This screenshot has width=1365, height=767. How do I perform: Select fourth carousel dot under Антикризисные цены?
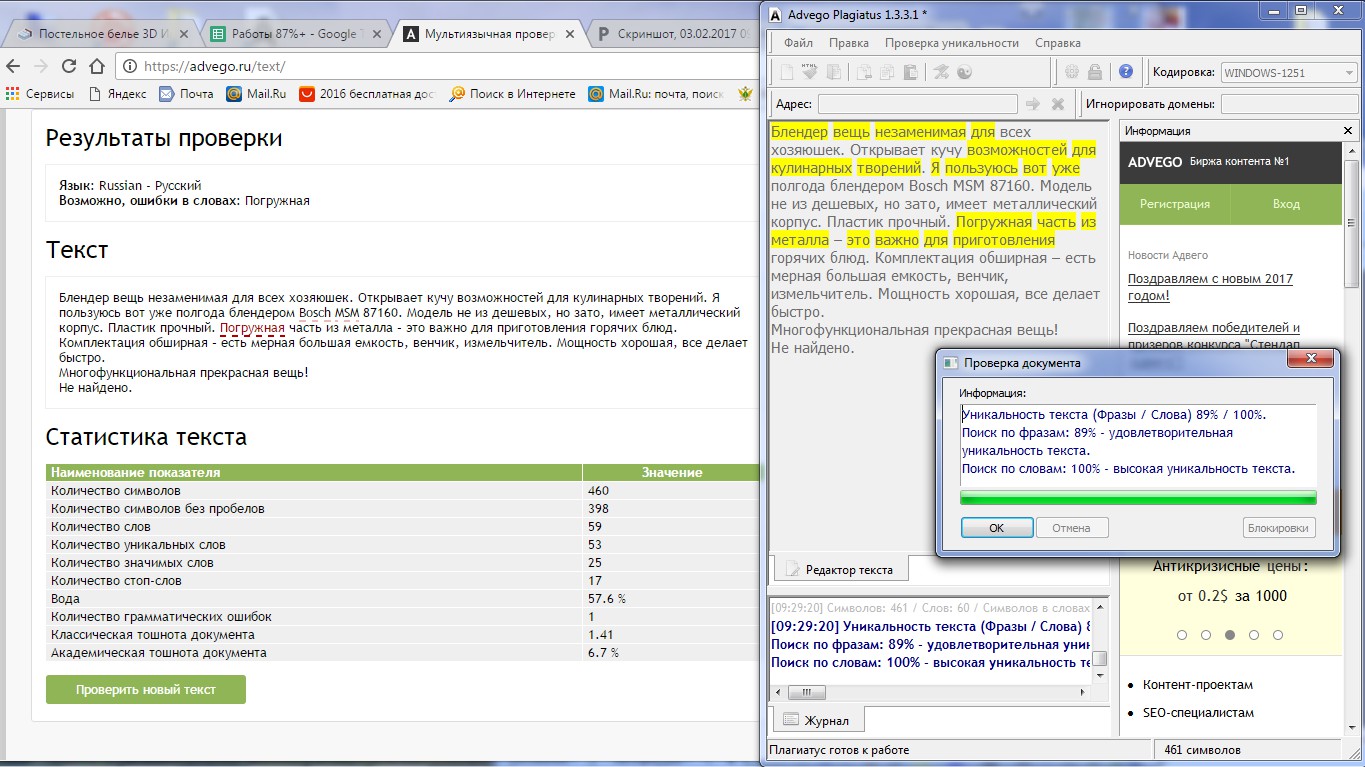point(1254,635)
